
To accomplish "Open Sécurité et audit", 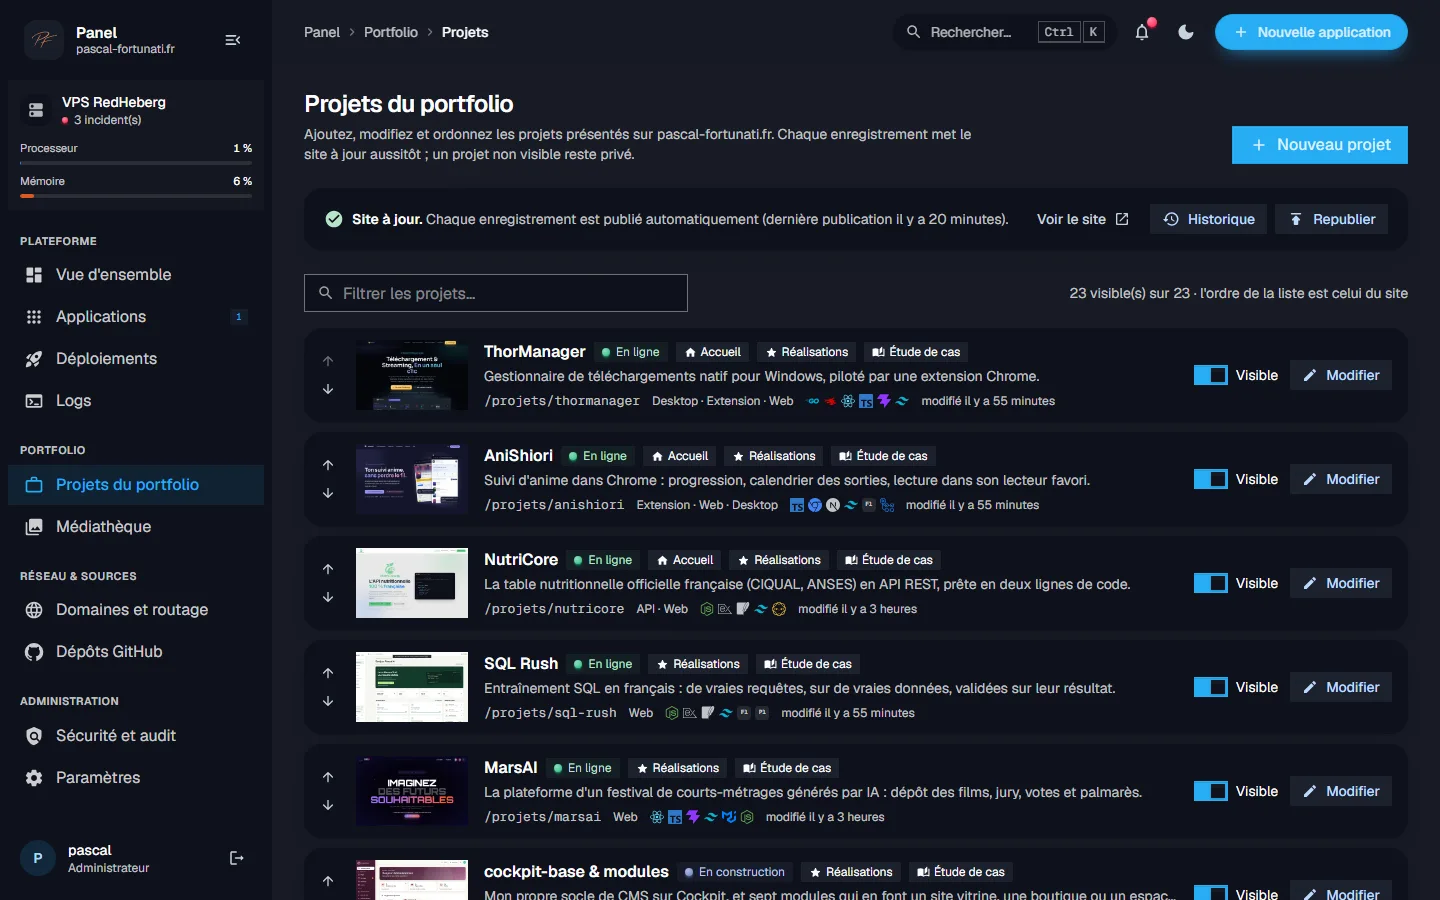I will 136,736.
